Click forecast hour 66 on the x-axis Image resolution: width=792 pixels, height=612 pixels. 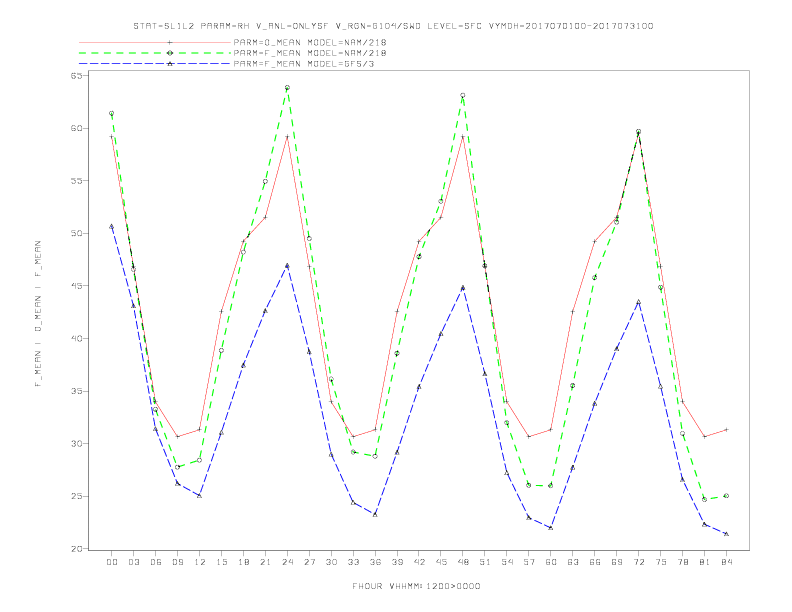595,562
